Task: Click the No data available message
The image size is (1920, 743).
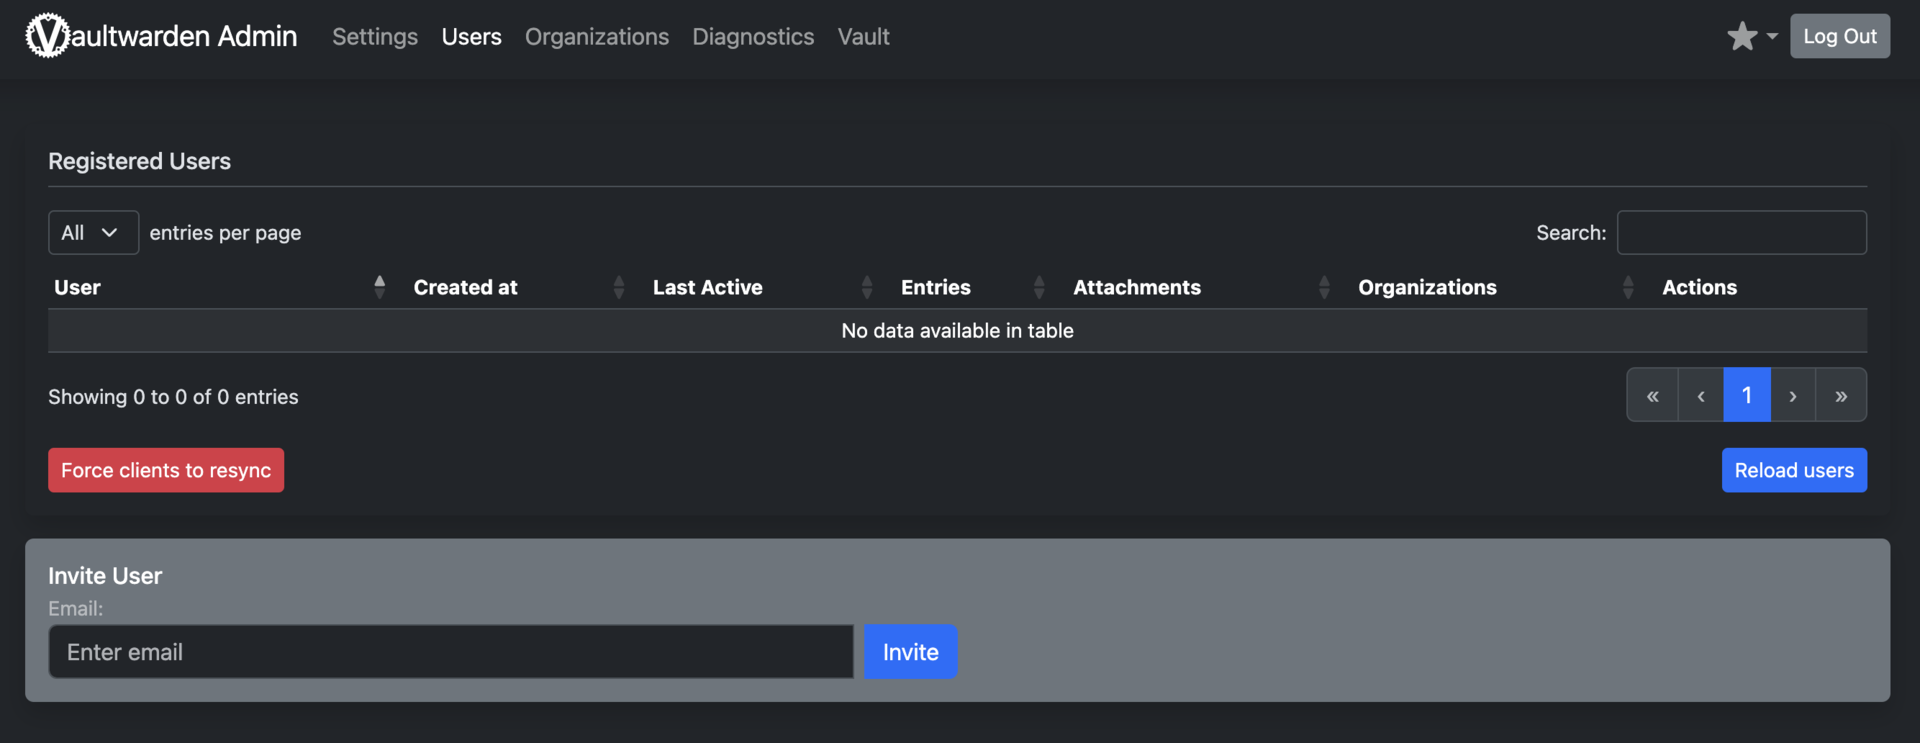Action: (x=957, y=330)
